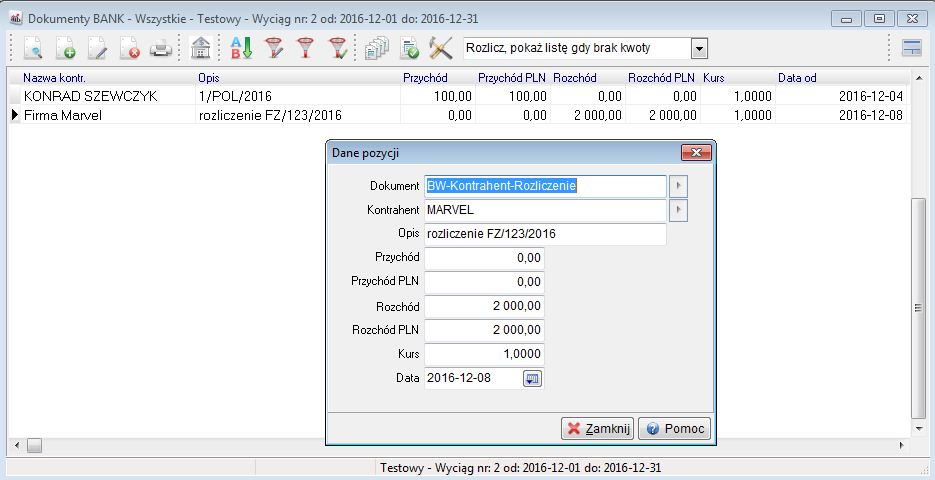Click the application icon in the title bar

pos(16,18)
